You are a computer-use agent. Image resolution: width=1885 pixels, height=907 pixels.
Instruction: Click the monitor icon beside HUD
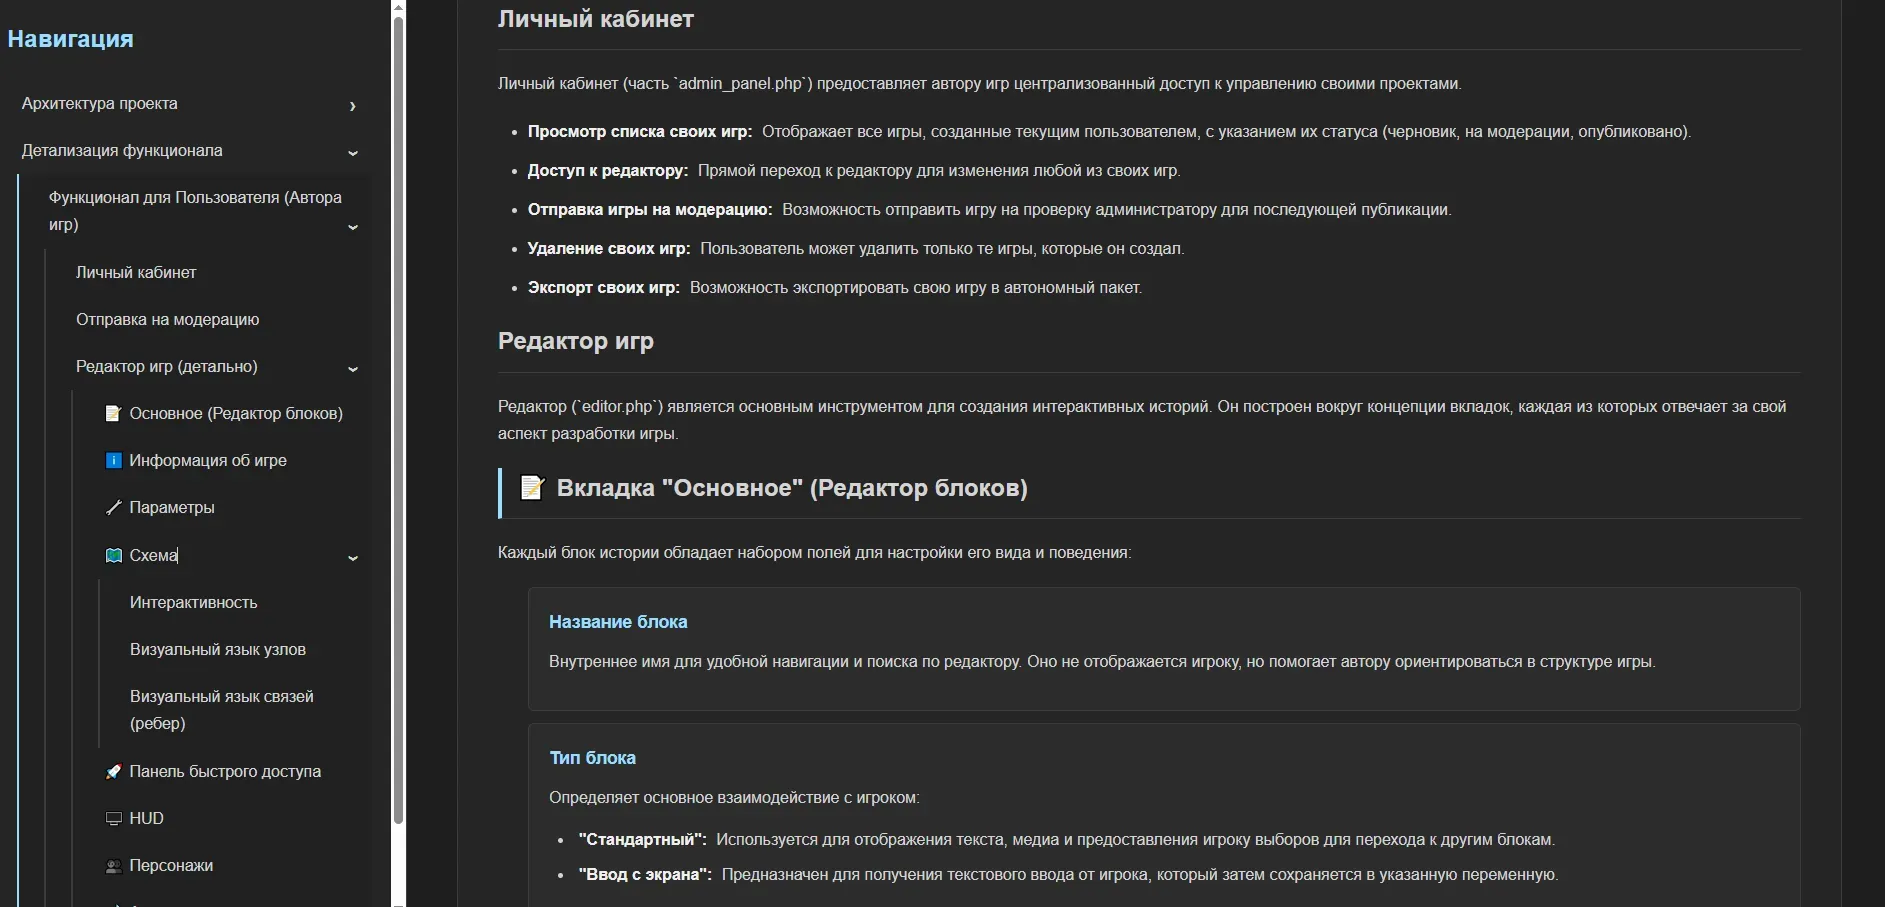coord(113,818)
